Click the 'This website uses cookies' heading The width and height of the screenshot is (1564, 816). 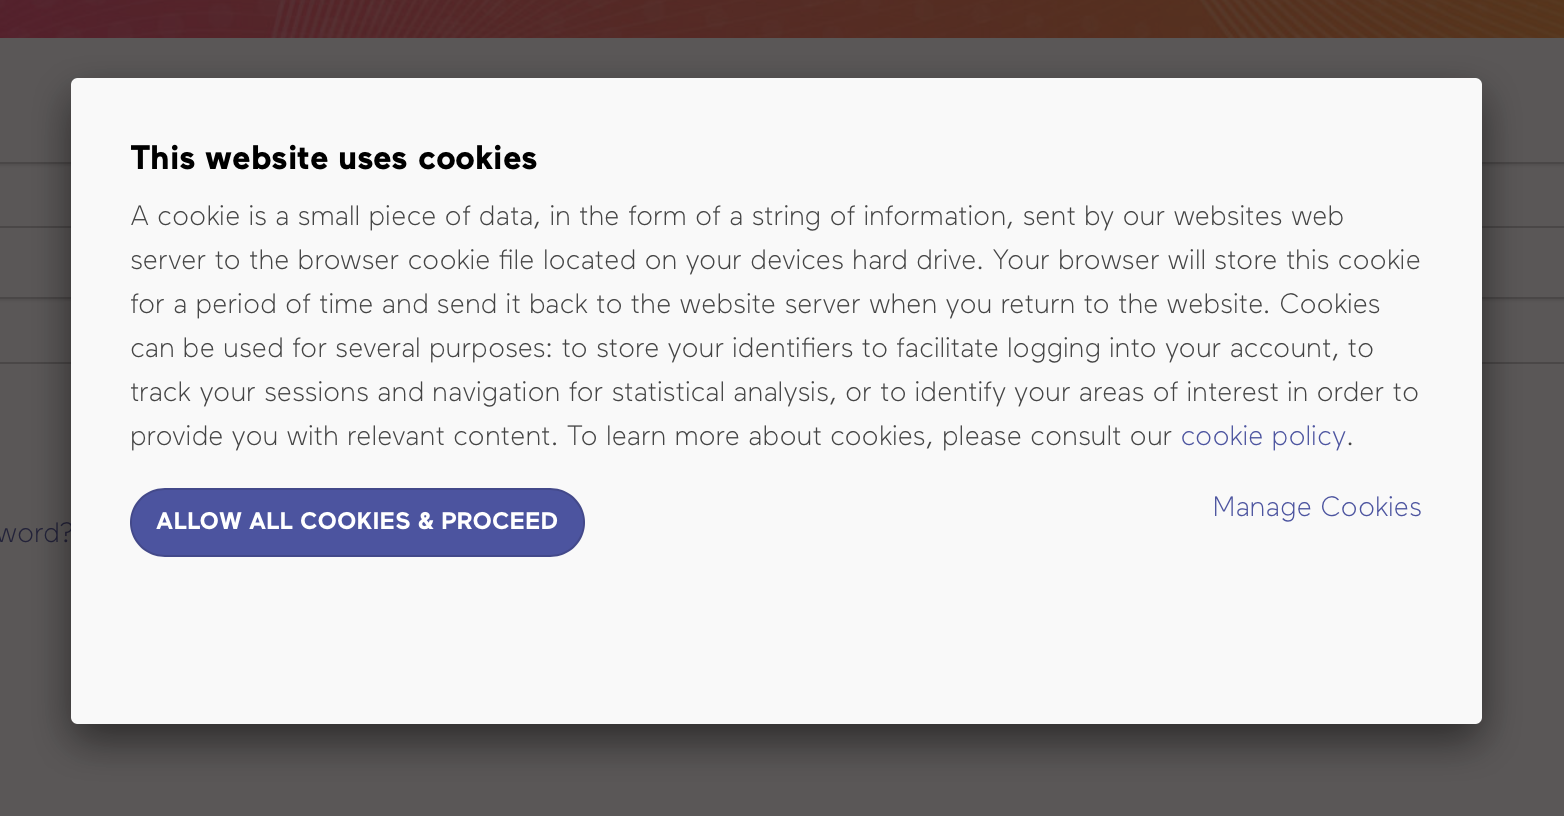pos(333,158)
